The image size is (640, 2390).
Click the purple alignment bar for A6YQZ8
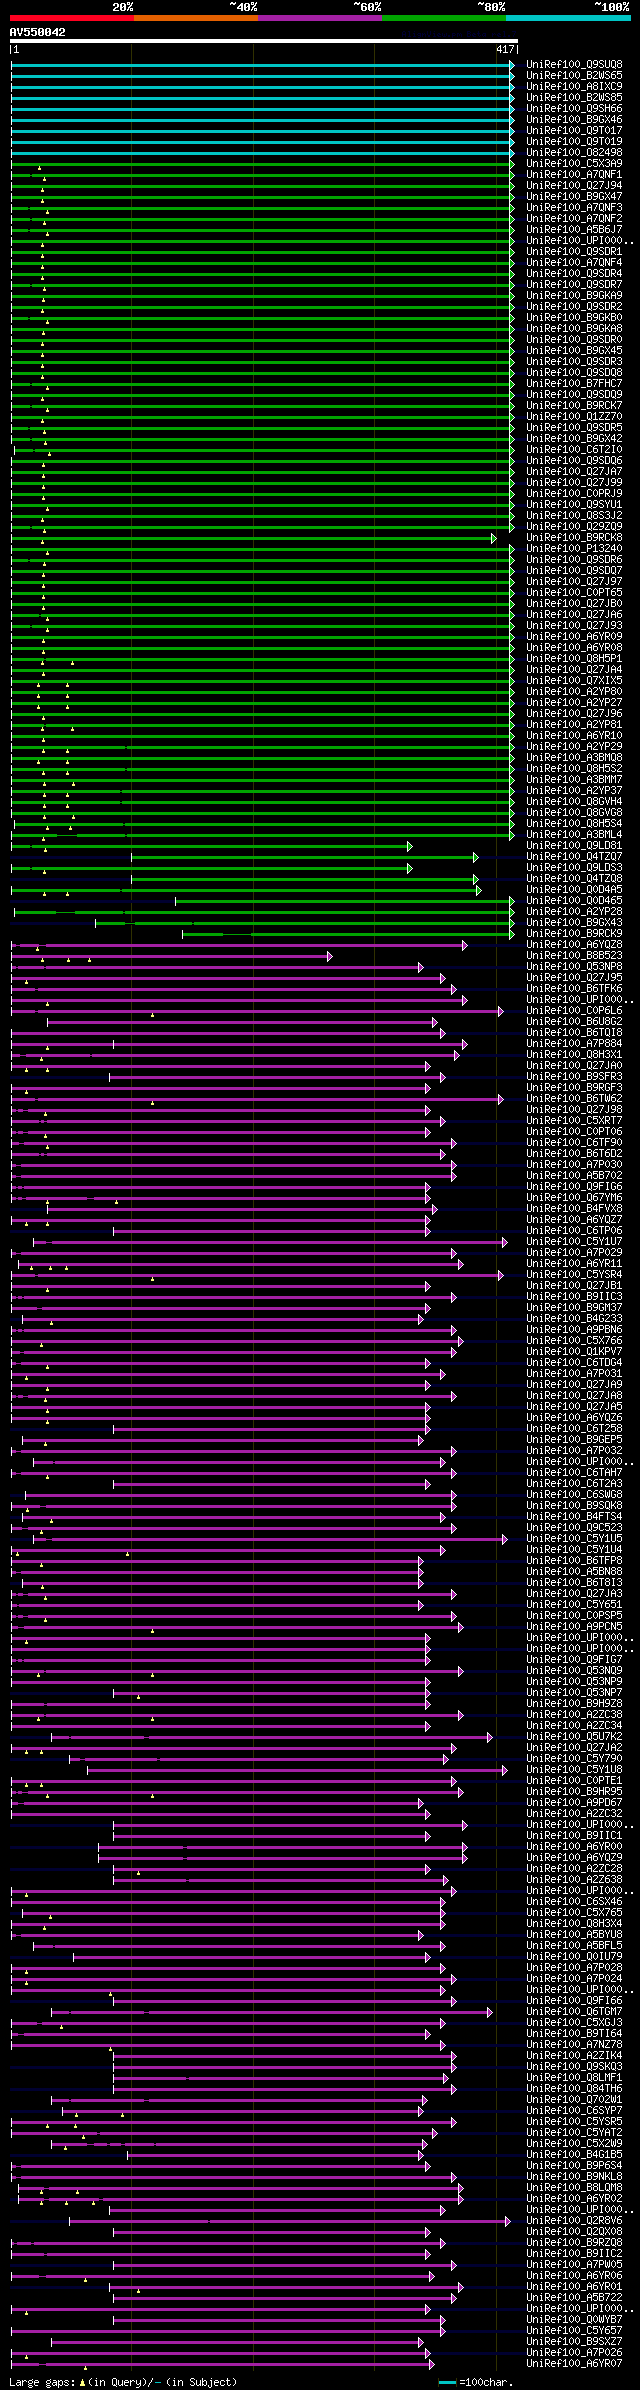point(240,945)
